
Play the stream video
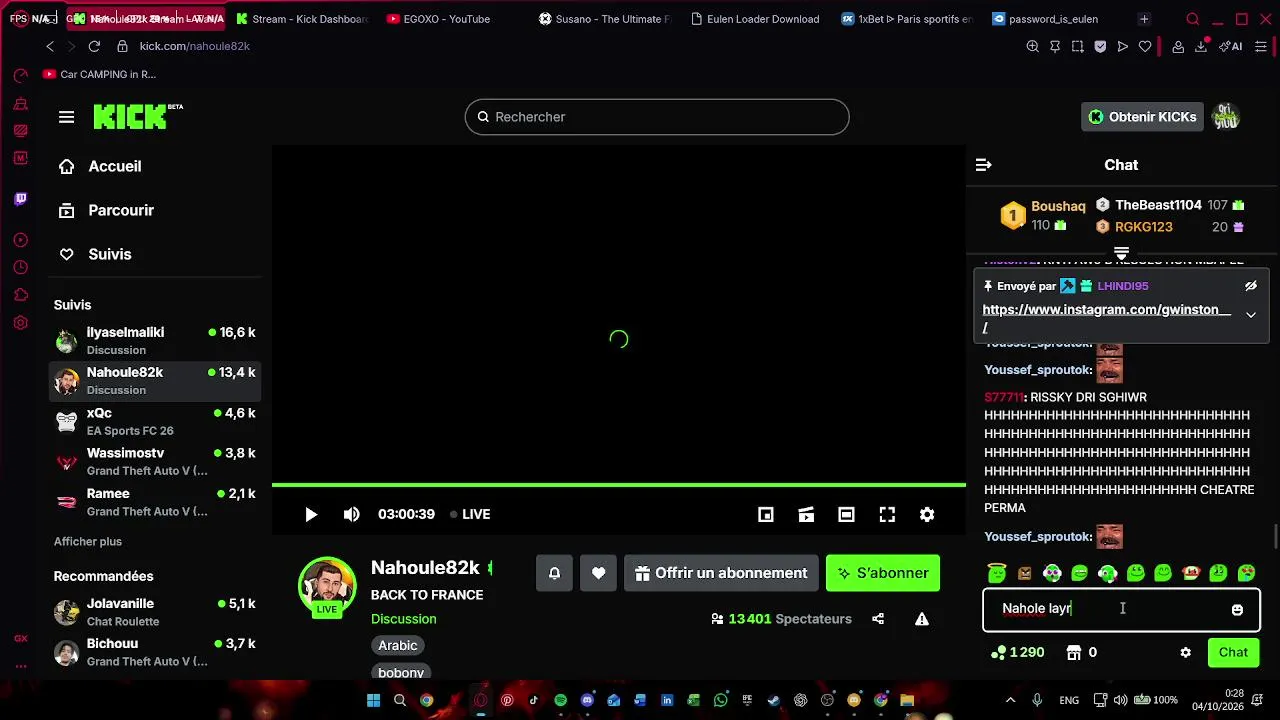click(x=311, y=514)
